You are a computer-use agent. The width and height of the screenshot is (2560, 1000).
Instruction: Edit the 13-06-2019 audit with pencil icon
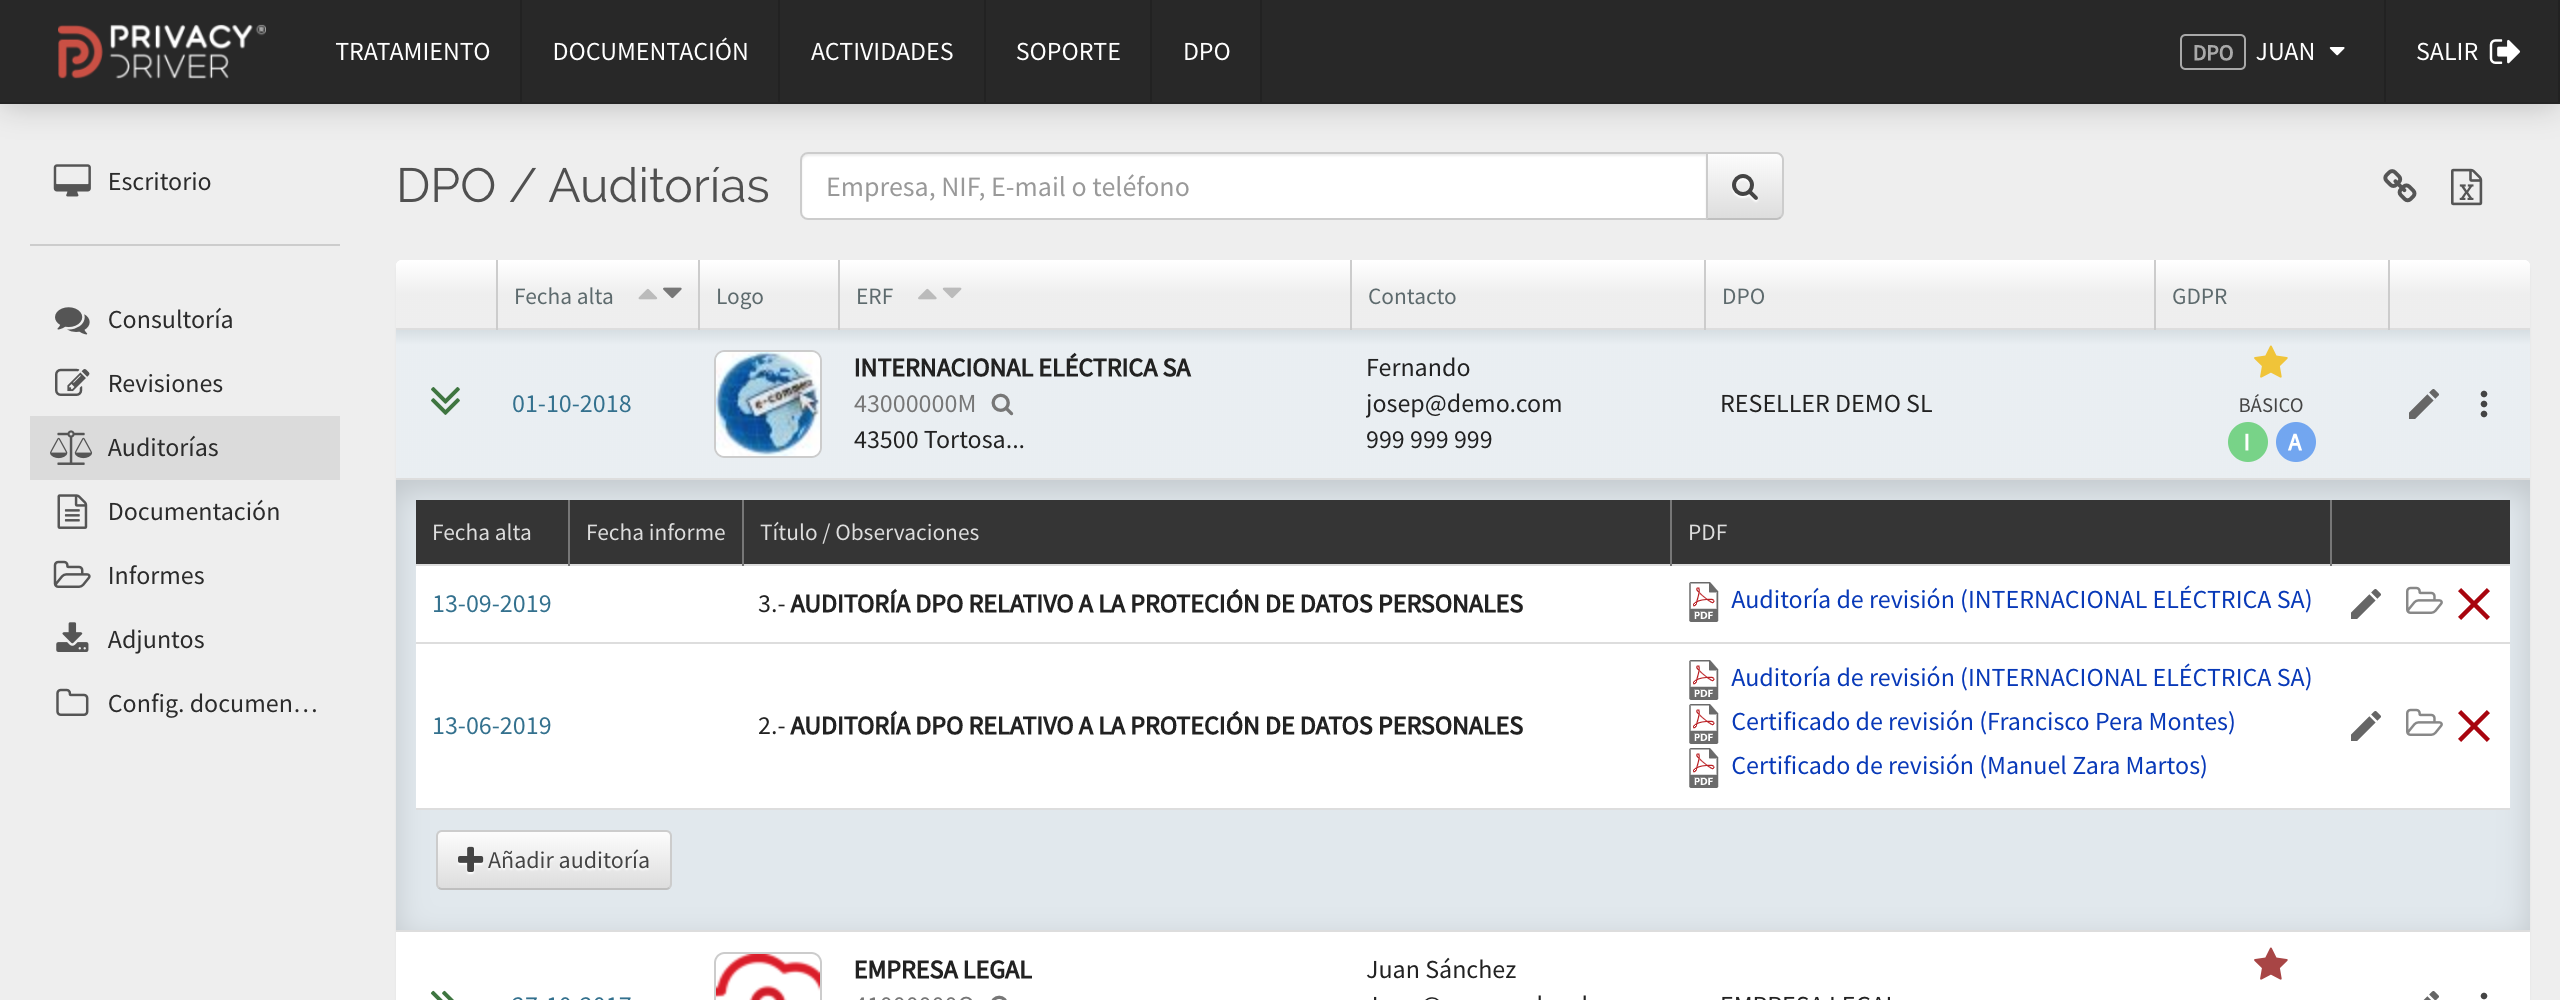pyautogui.click(x=2365, y=726)
